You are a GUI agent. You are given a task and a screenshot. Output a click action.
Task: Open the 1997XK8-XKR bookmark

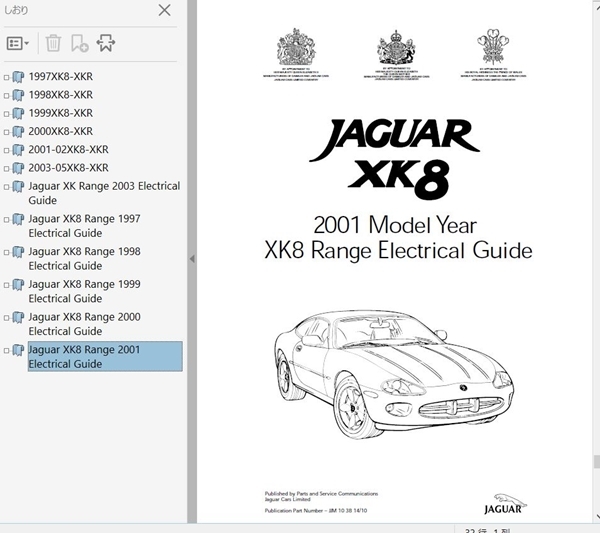pyautogui.click(x=60, y=77)
